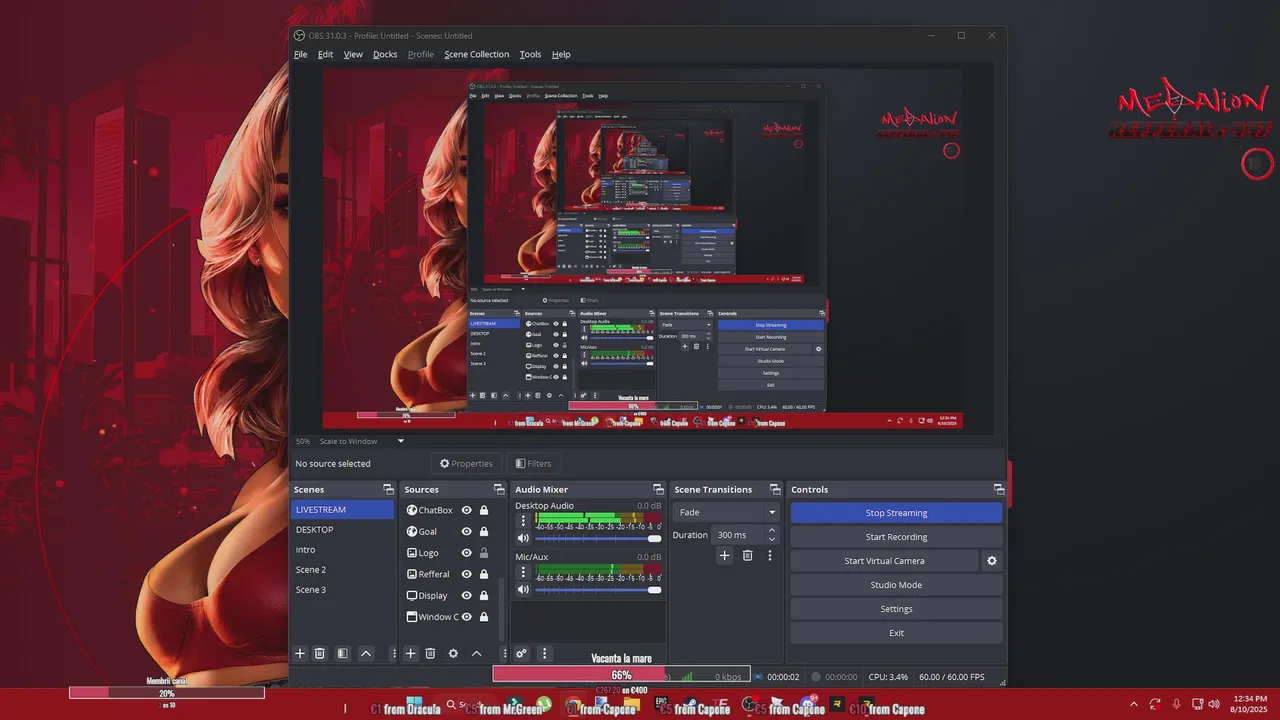1280x720 pixels.
Task: Add a new scene with the plus icon
Action: pos(299,653)
